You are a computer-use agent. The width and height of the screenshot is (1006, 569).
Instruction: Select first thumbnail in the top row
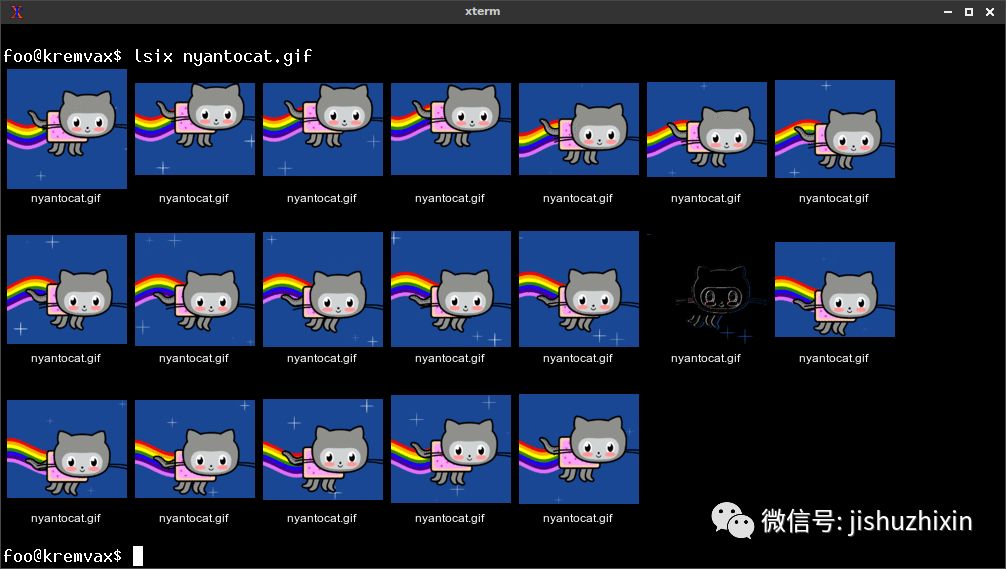(67, 129)
